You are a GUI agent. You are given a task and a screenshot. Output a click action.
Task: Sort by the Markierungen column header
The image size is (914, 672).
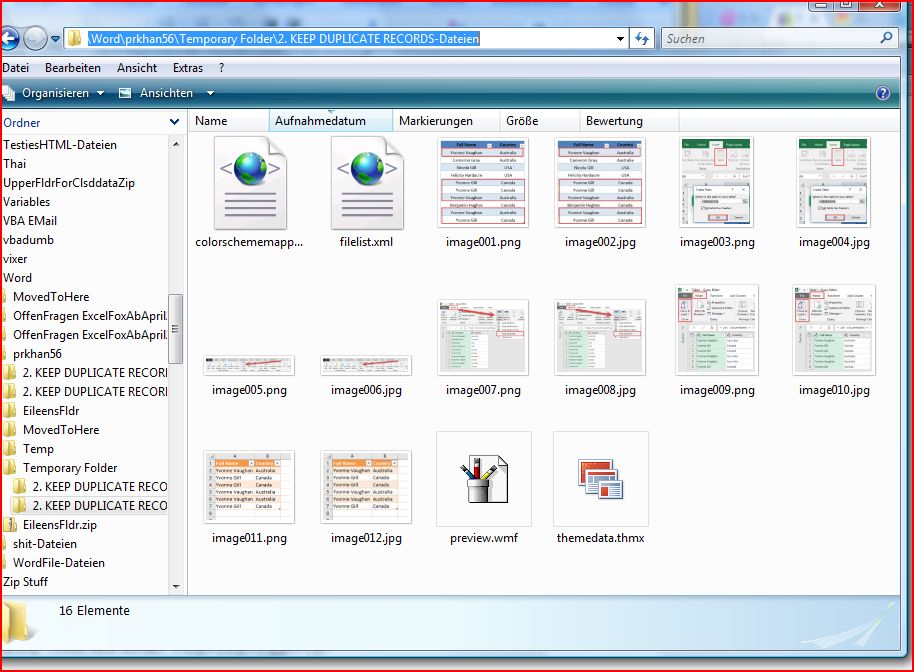pos(446,121)
